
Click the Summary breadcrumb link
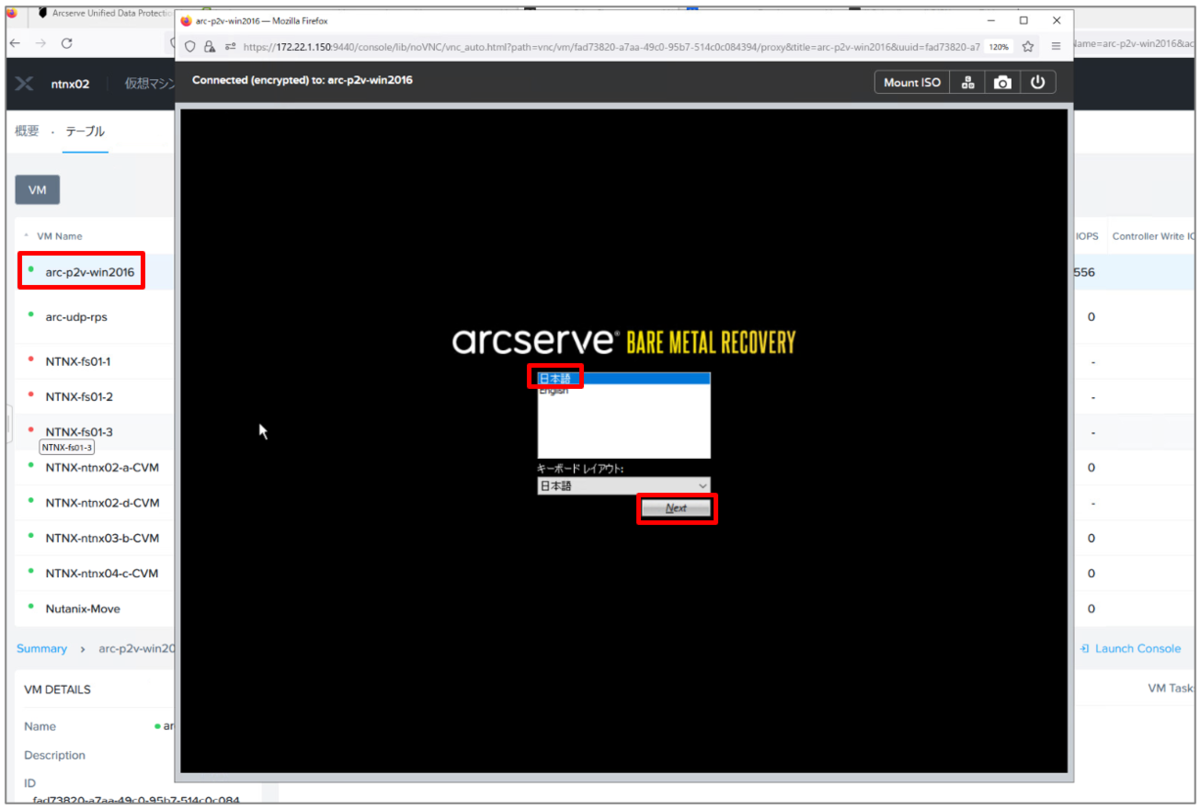tap(42, 648)
